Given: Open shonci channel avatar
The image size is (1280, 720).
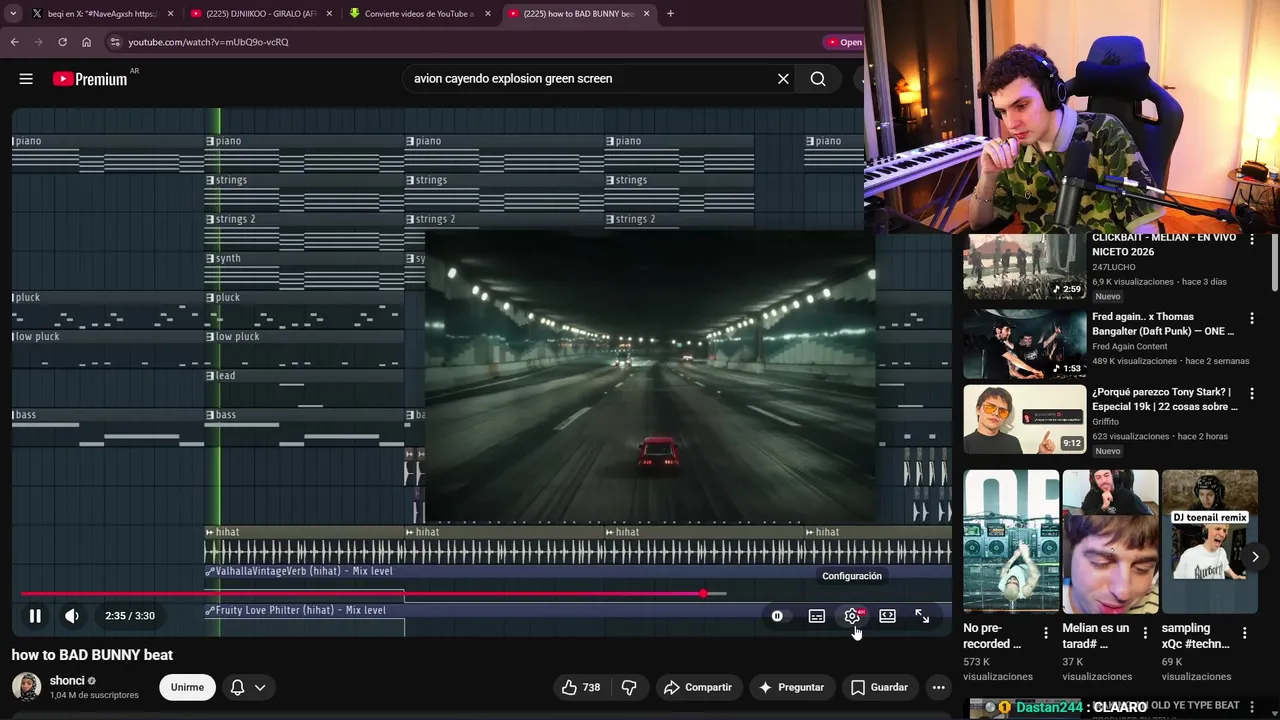Looking at the screenshot, I should point(26,687).
